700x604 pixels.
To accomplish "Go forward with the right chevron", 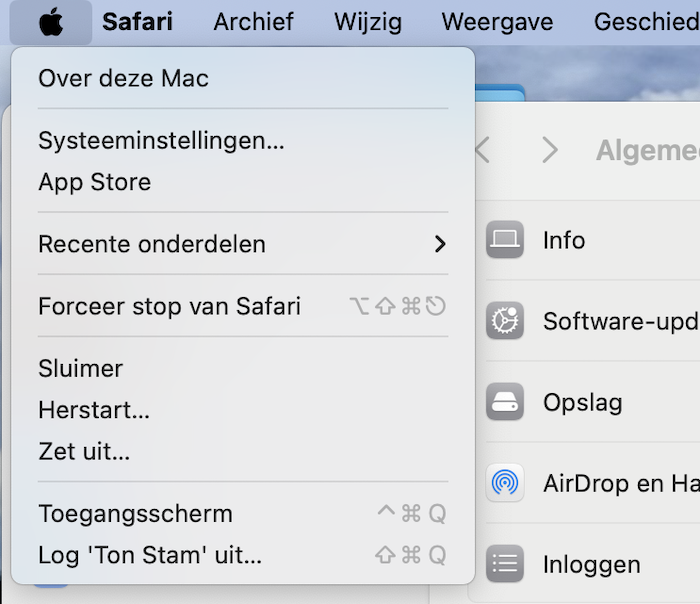I will click(x=549, y=151).
